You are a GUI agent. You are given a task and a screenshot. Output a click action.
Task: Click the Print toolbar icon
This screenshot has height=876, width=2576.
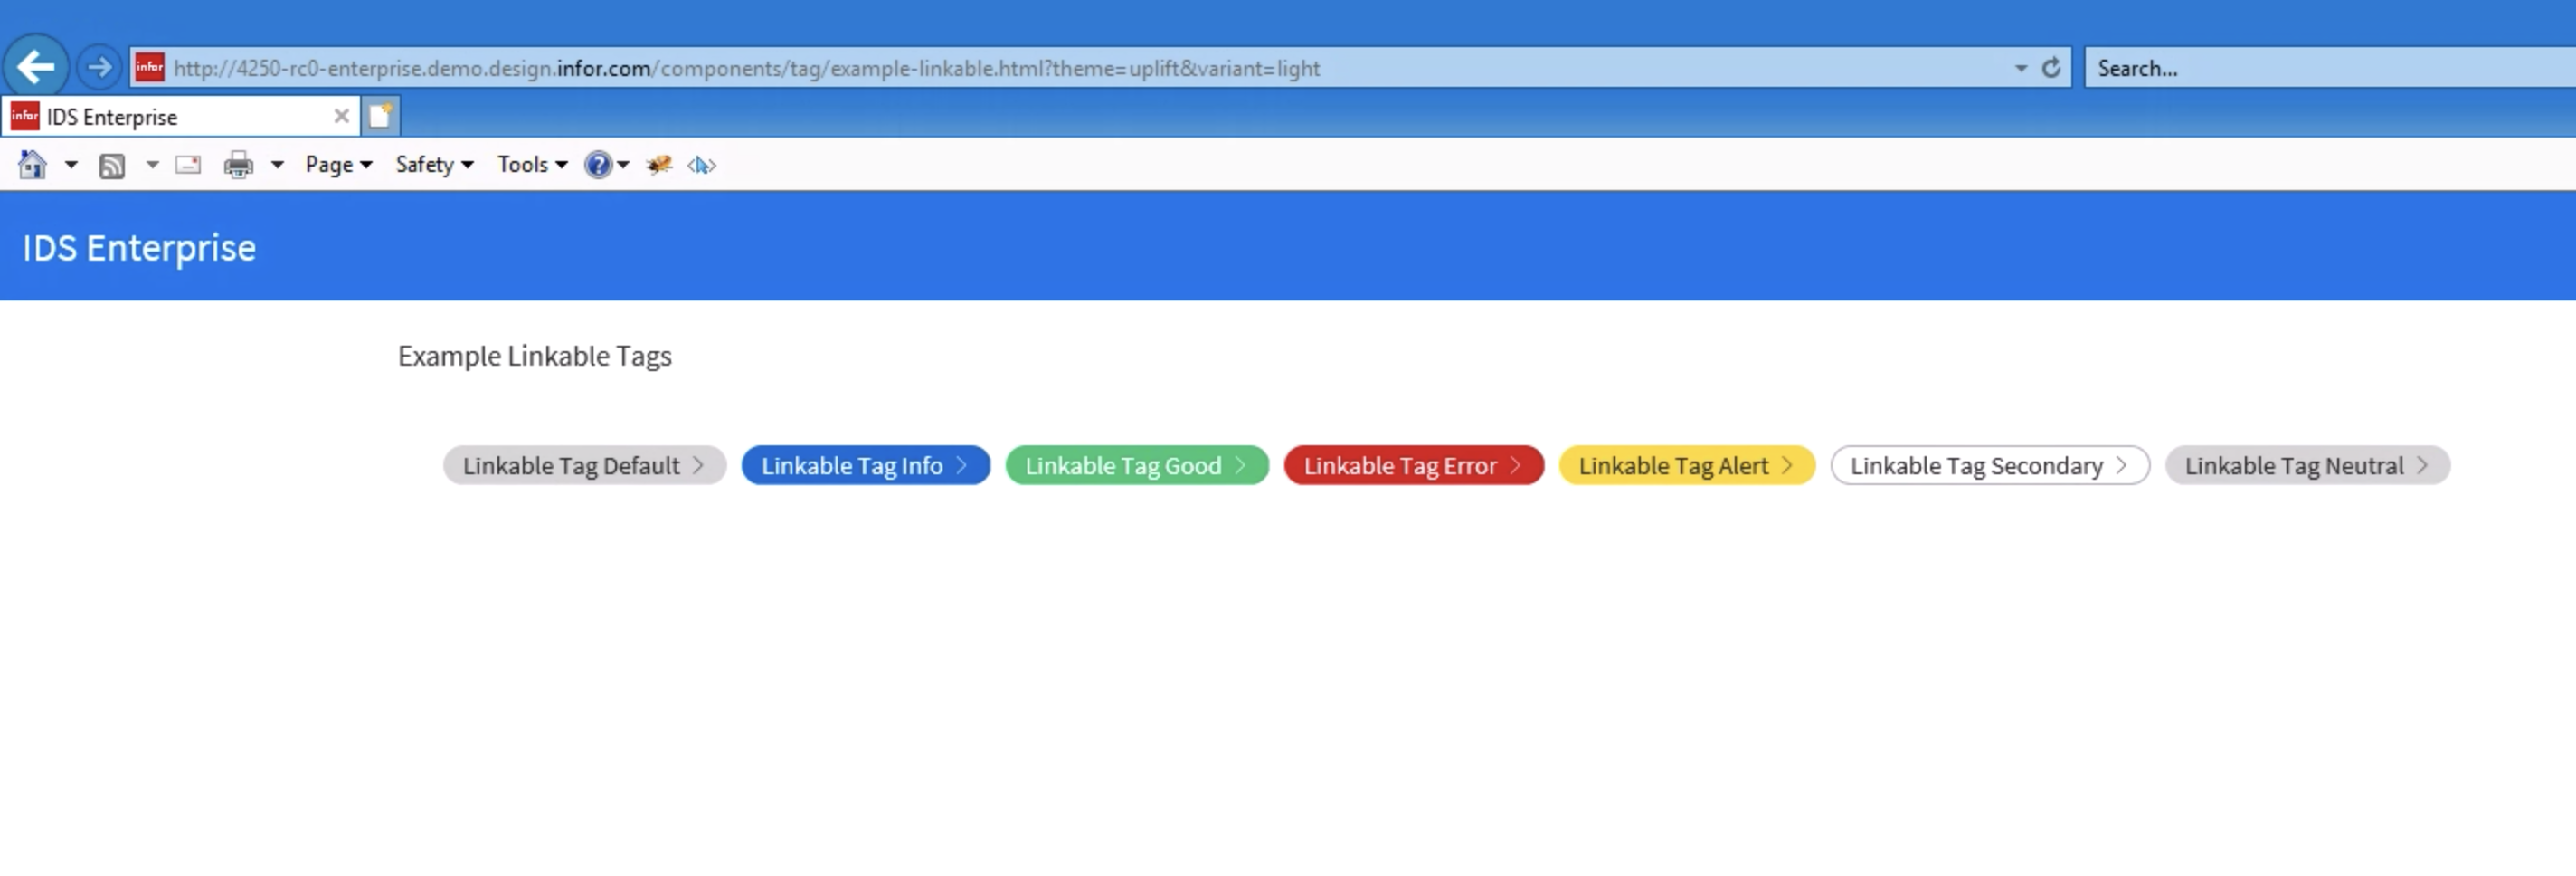tap(238, 165)
